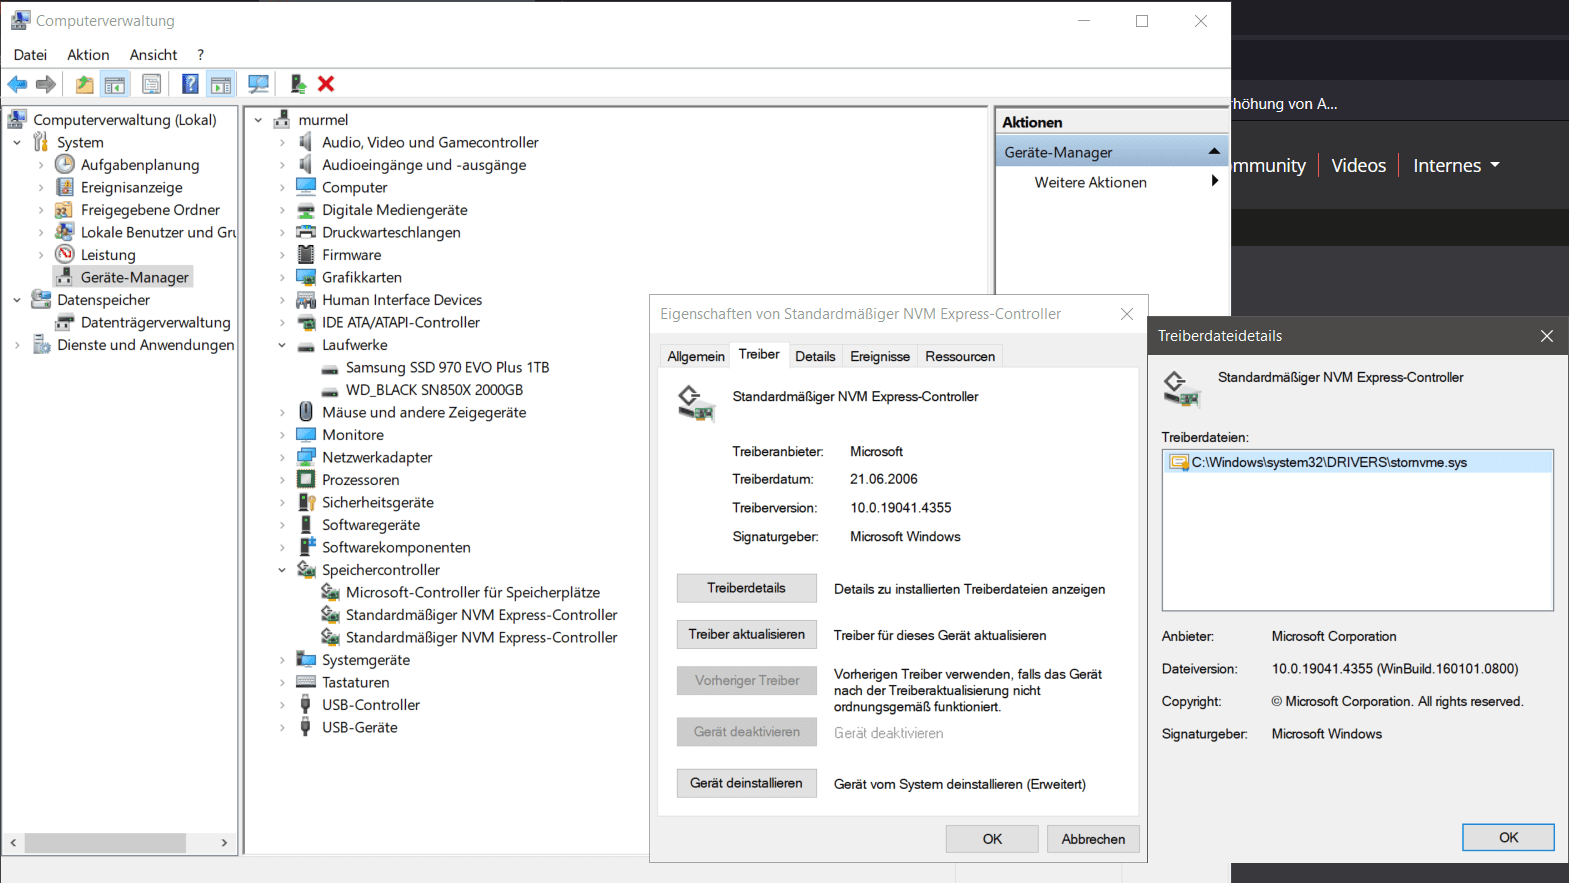The height and width of the screenshot is (883, 1569).
Task: Open the Internes dropdown in the background window
Action: 1456,166
